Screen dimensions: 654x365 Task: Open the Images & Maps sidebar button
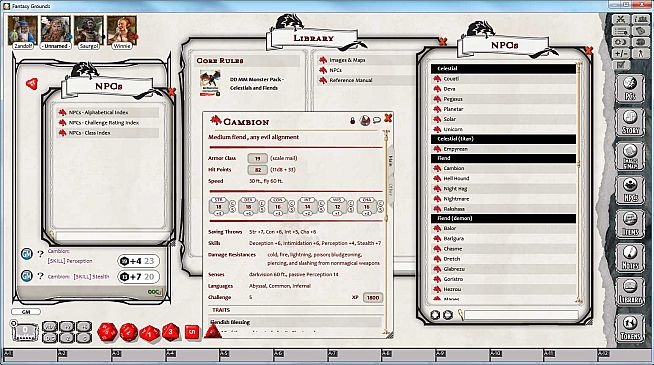[630, 156]
